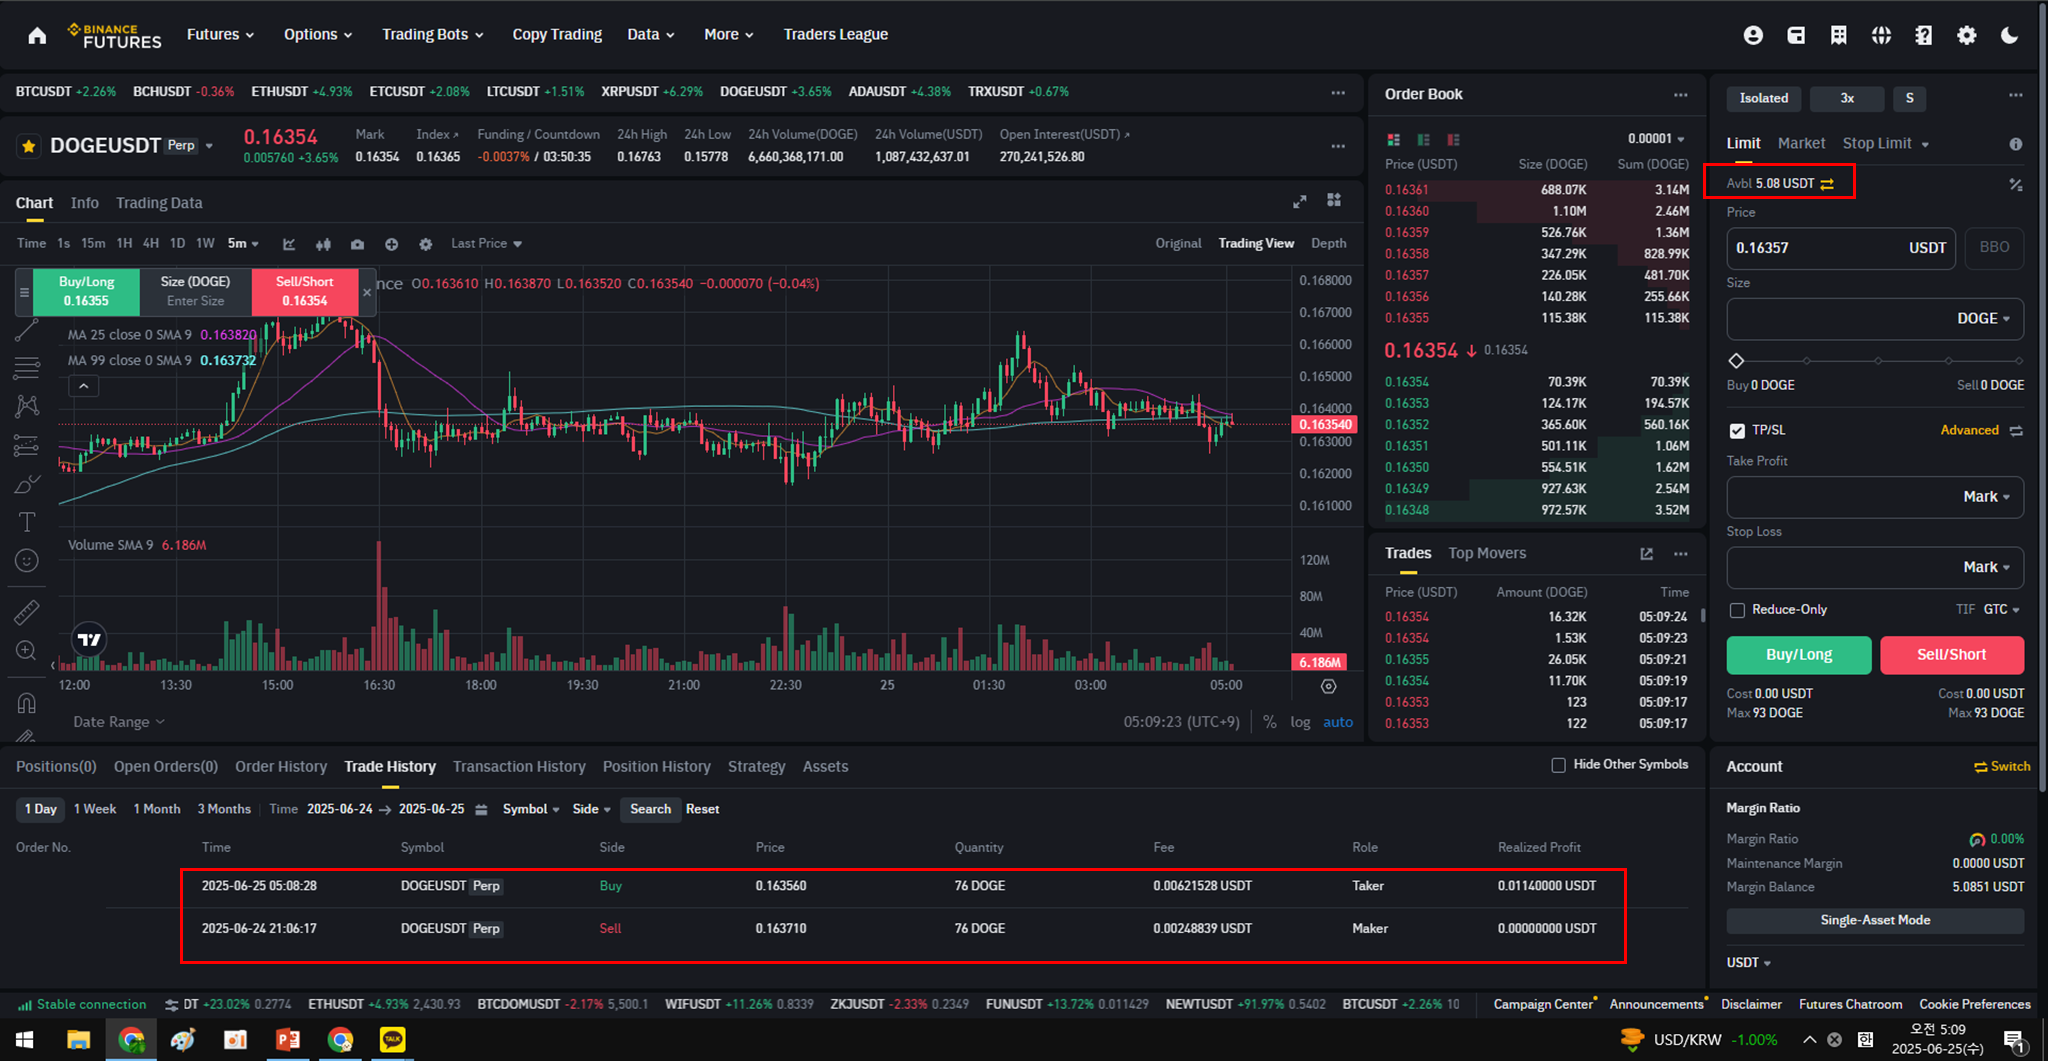Click the red Sell/Short order button
The image size is (2048, 1061).
(1951, 655)
